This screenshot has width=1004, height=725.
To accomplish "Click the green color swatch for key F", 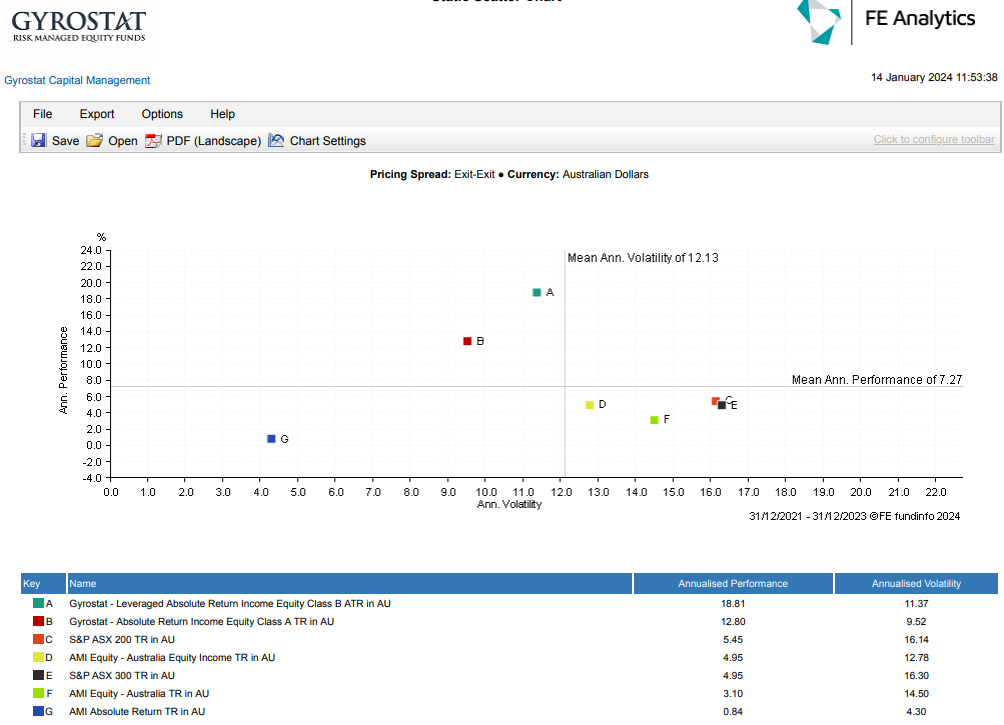I will point(38,693).
